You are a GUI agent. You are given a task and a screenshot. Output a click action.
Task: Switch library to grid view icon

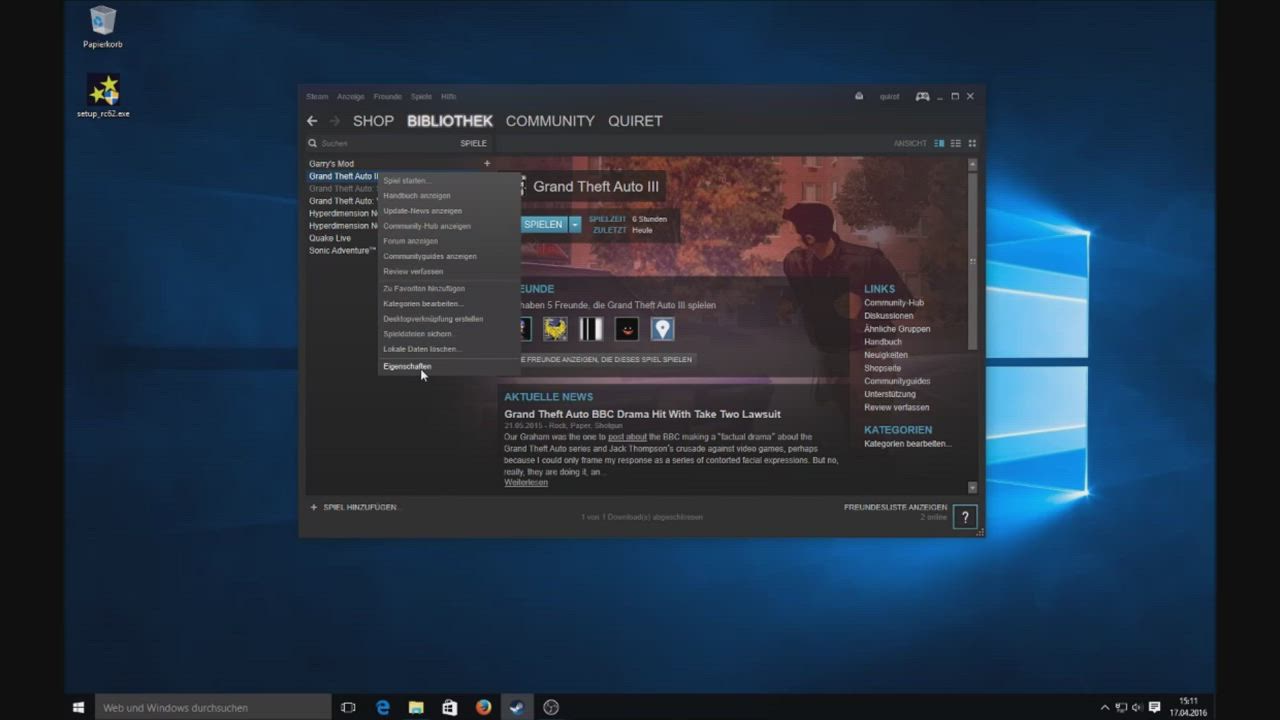972,143
